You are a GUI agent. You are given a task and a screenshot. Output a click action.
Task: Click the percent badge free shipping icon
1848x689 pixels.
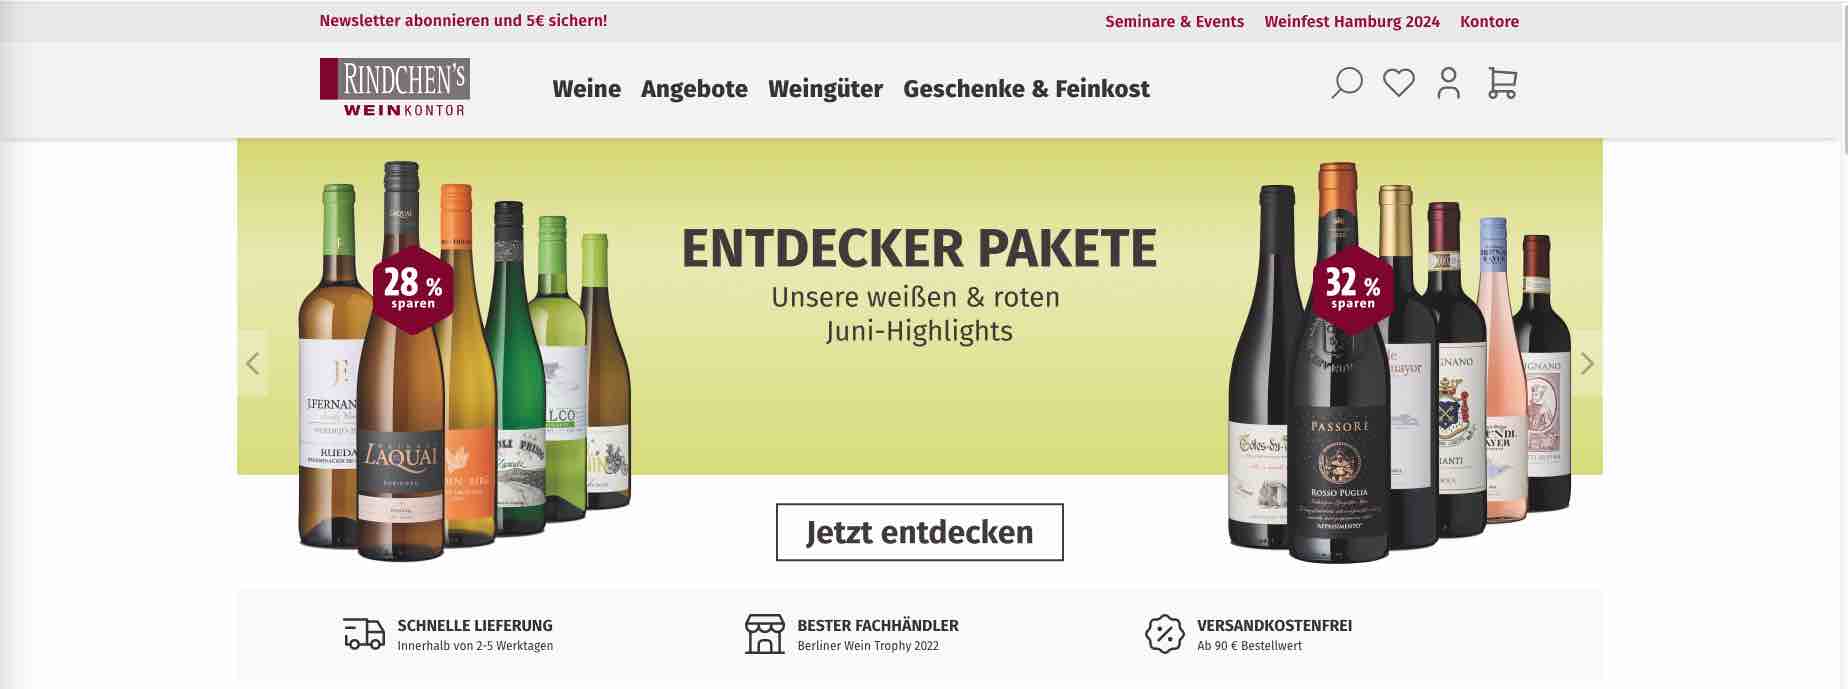pyautogui.click(x=1164, y=634)
